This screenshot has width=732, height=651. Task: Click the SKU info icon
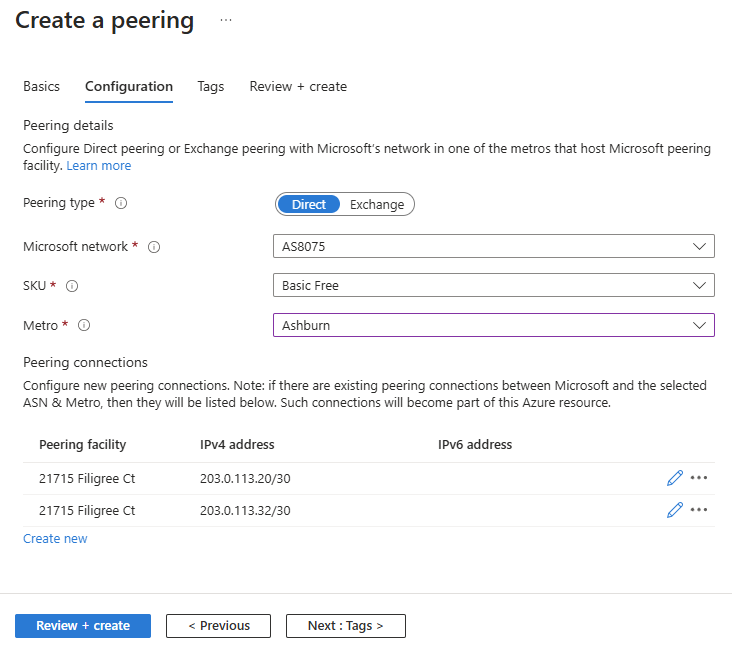coord(72,286)
